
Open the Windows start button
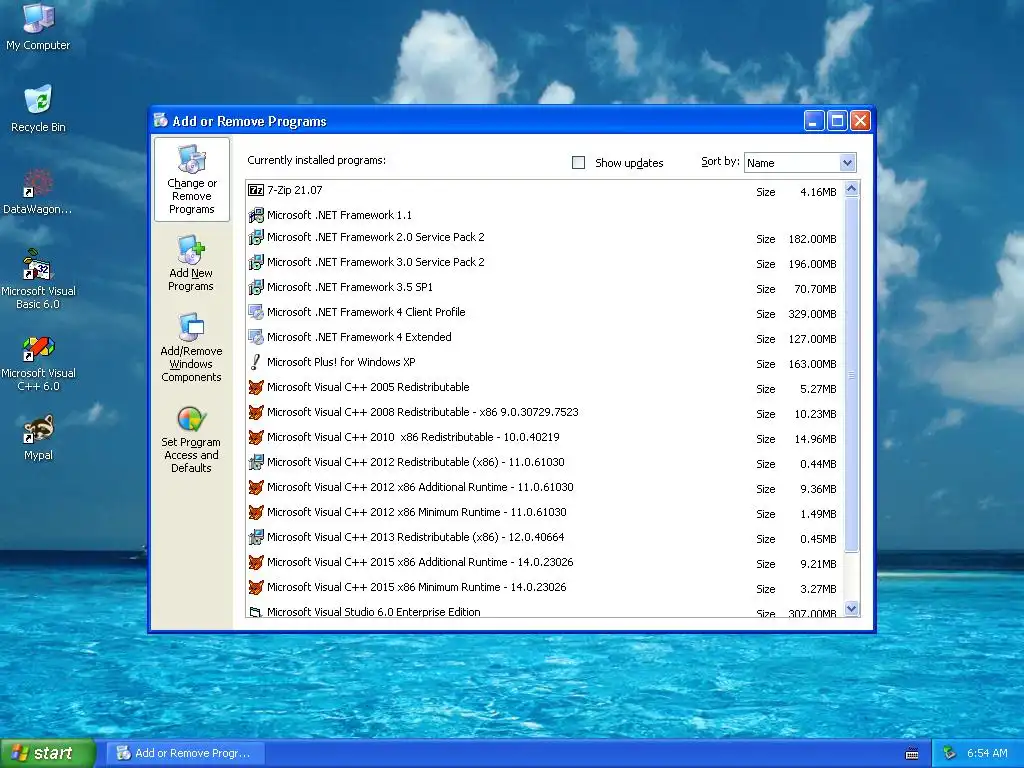coord(47,754)
